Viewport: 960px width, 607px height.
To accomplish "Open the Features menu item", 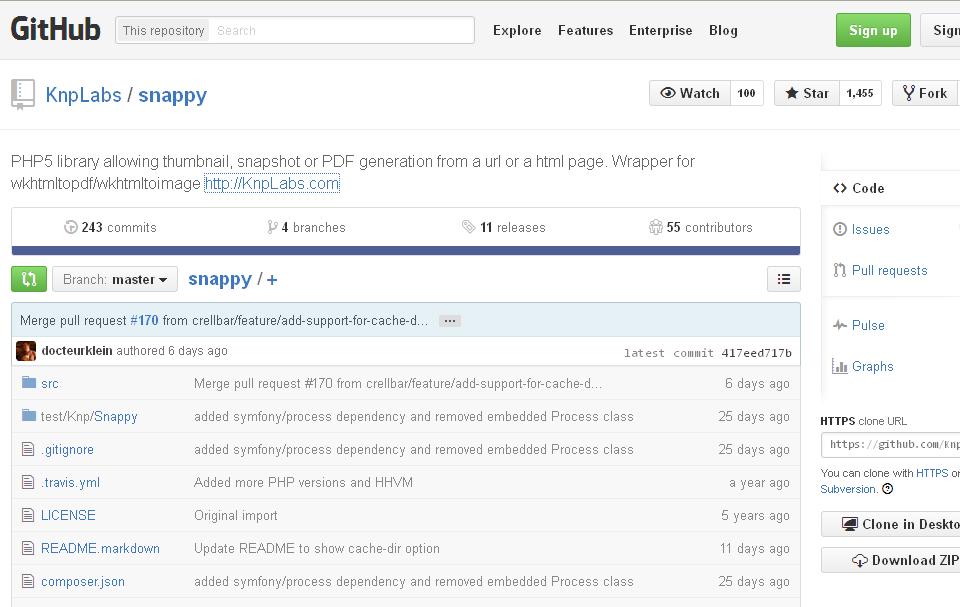I will coord(585,31).
